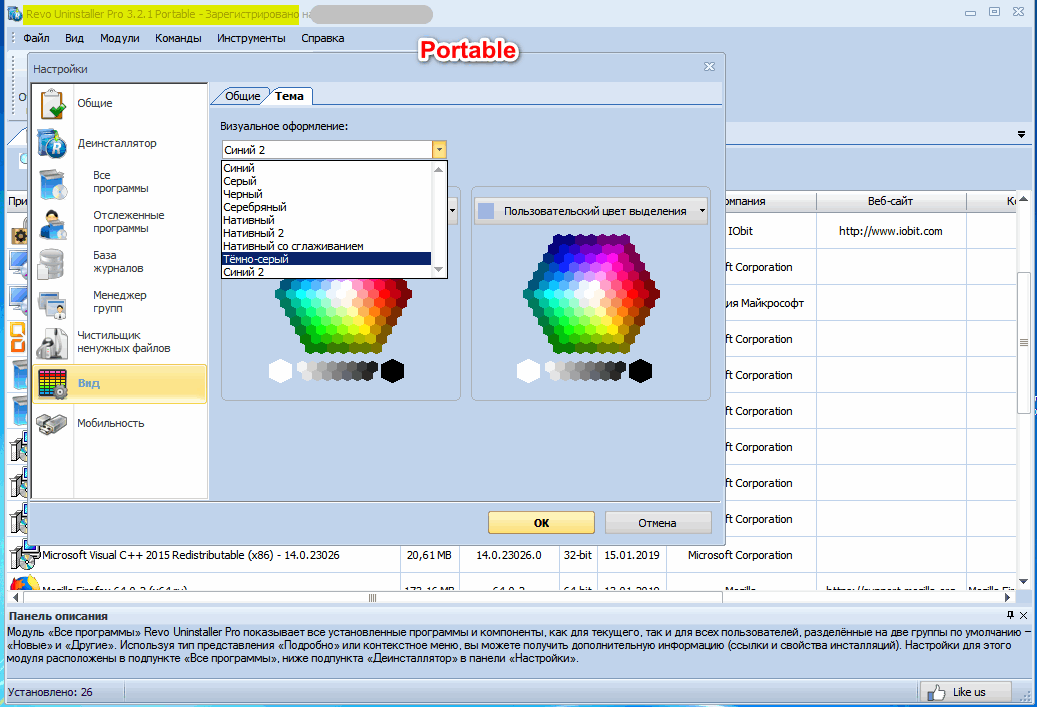Click the Веб-сайт column header
Image resolution: width=1037 pixels, height=707 pixels.
coord(890,201)
